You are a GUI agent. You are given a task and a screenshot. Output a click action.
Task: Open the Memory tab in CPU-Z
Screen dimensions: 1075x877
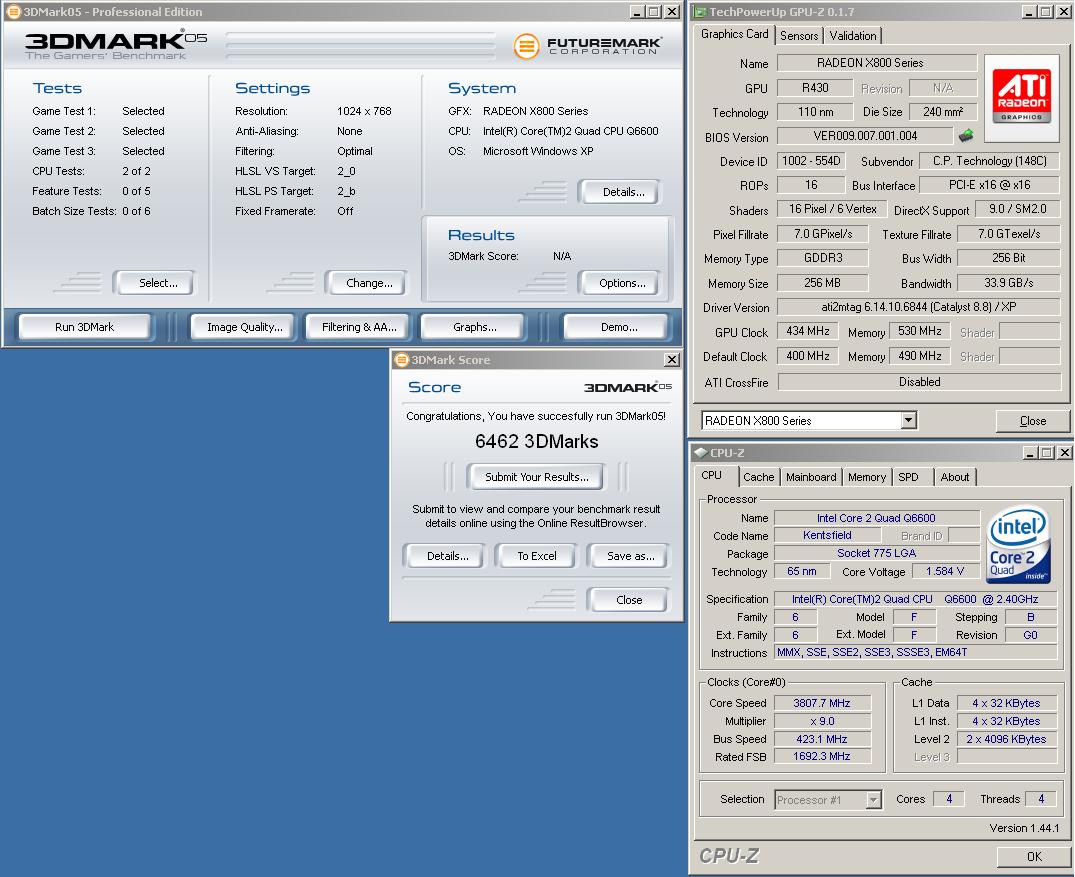(x=867, y=477)
